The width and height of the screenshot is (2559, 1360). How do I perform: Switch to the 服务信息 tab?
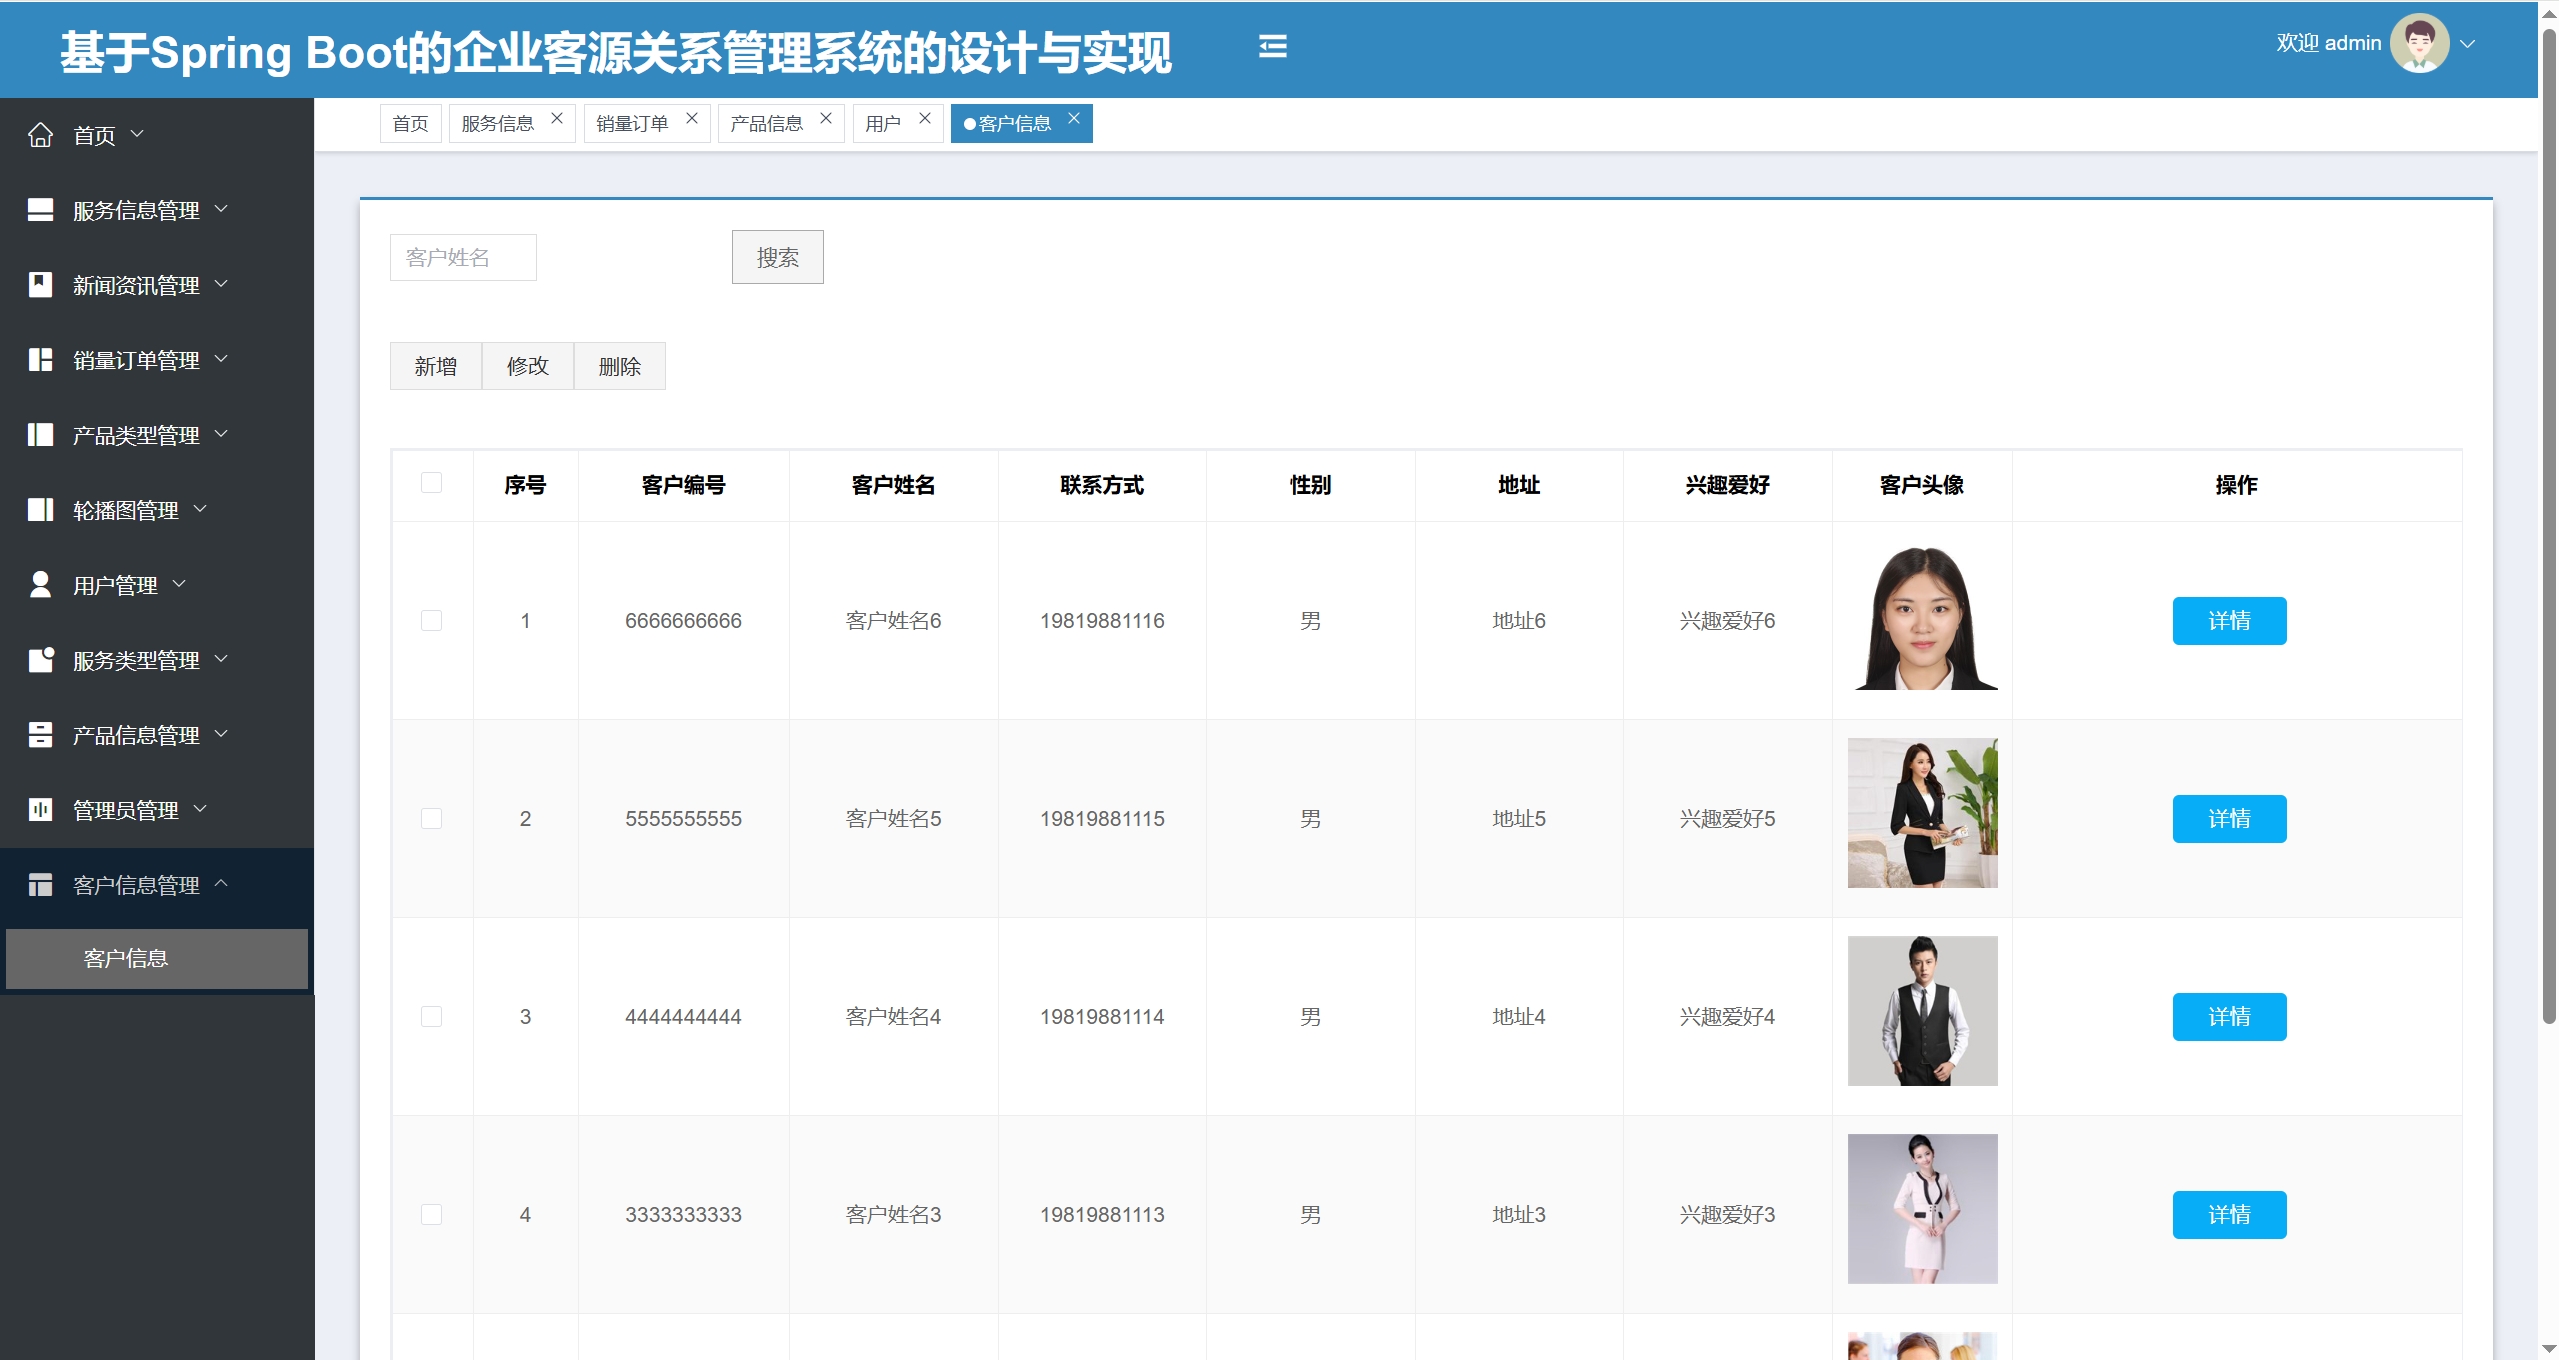(x=498, y=124)
